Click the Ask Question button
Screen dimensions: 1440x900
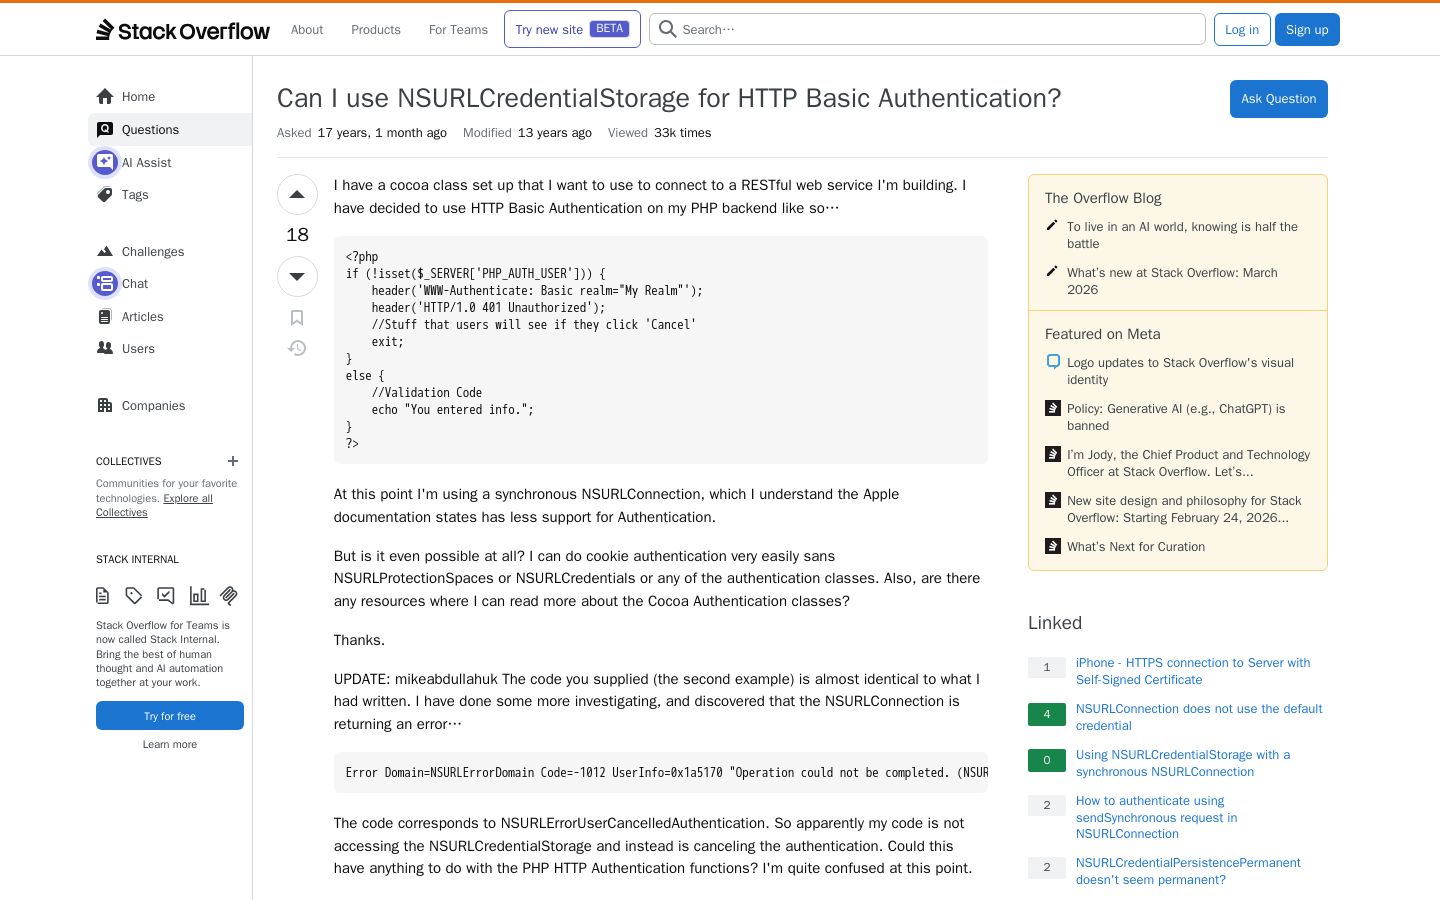point(1278,99)
